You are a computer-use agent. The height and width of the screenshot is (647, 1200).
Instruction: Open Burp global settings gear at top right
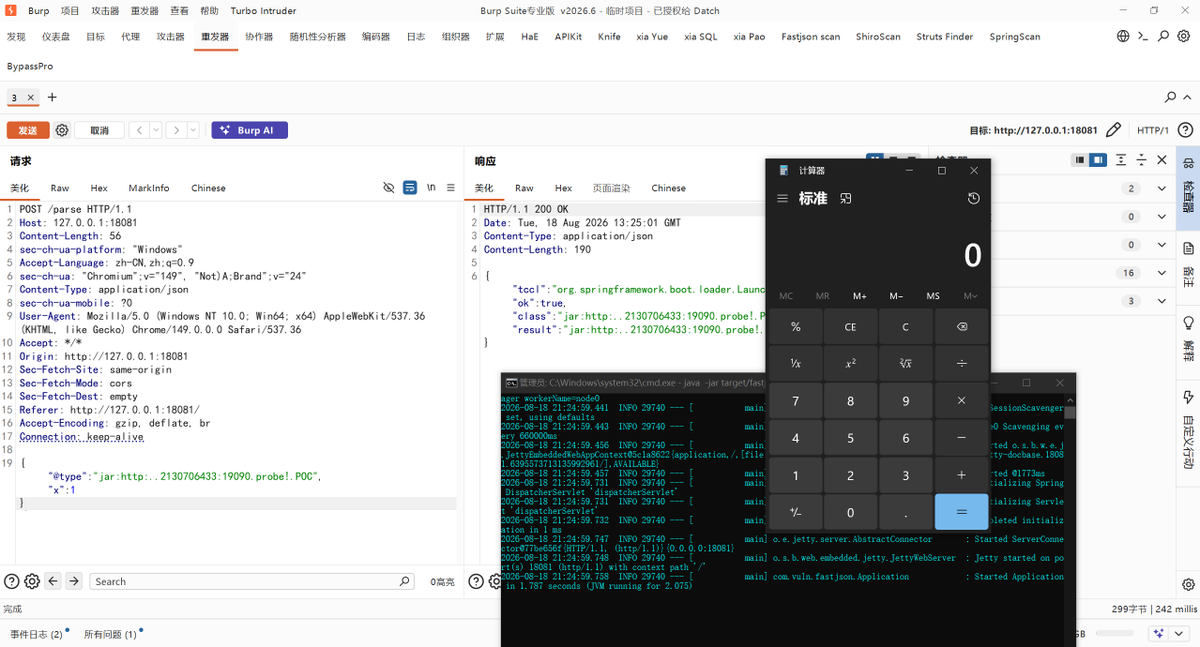(x=1184, y=36)
